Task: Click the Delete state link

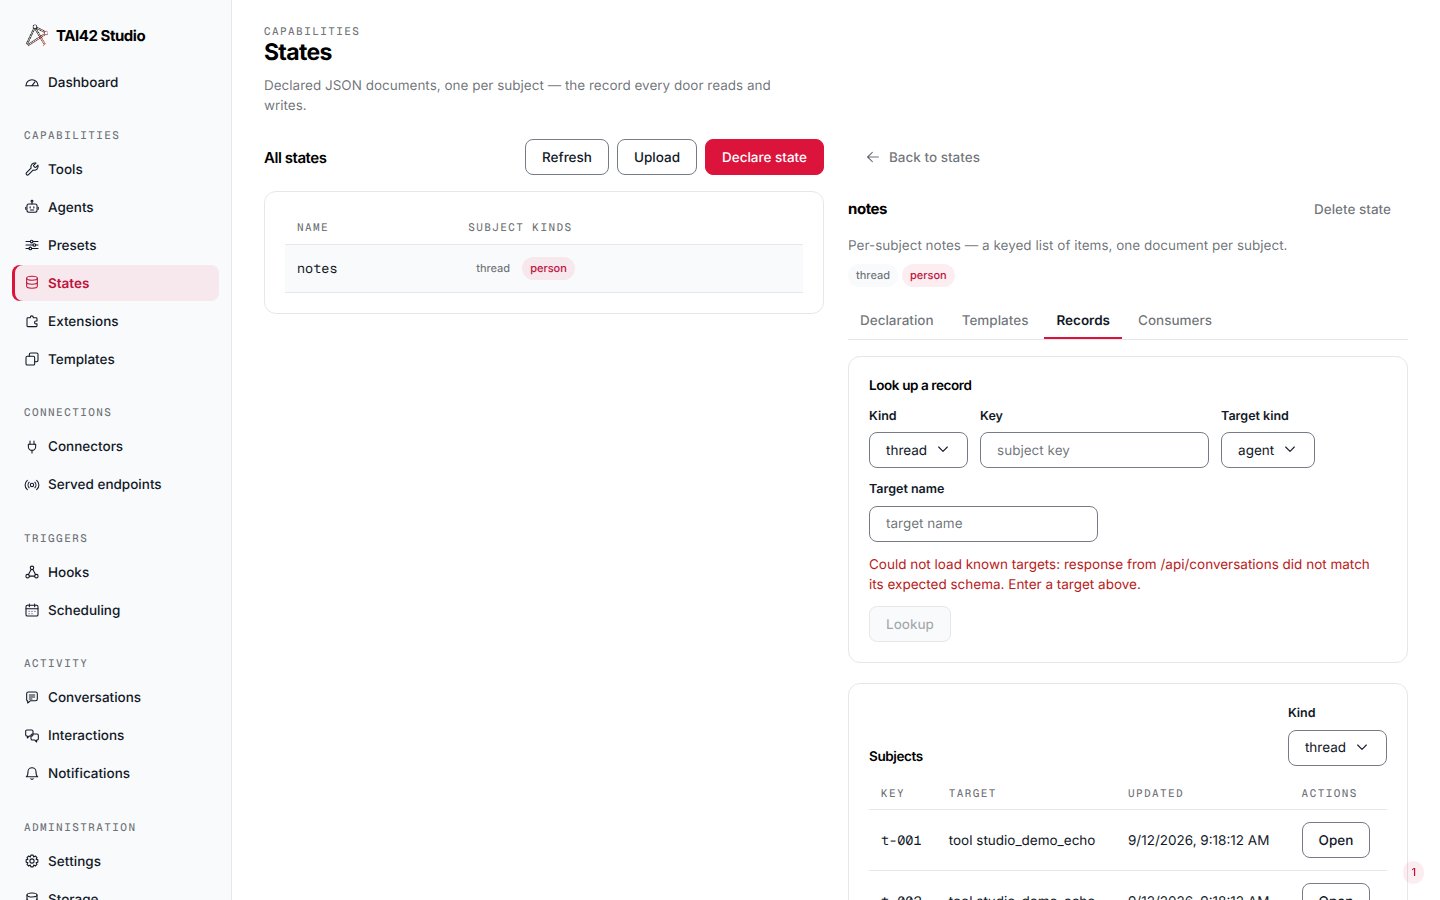Action: coord(1352,209)
